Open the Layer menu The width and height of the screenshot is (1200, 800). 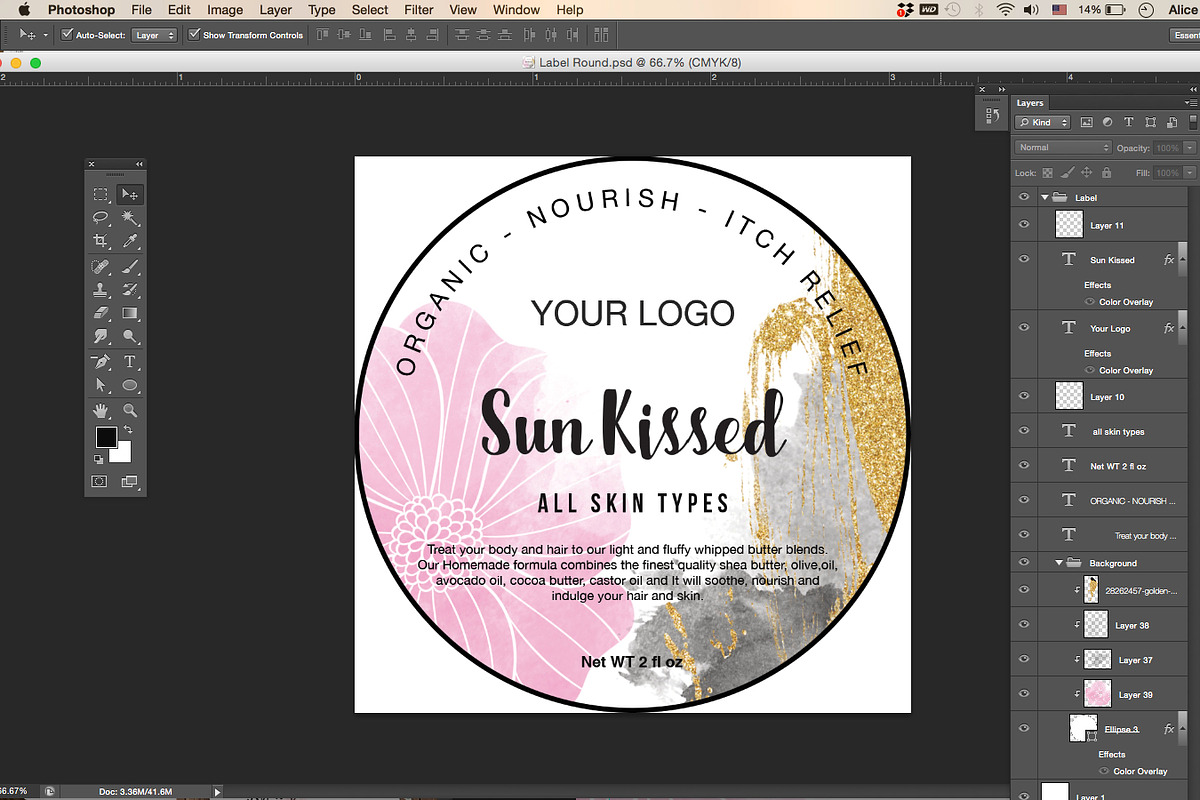[x=275, y=10]
